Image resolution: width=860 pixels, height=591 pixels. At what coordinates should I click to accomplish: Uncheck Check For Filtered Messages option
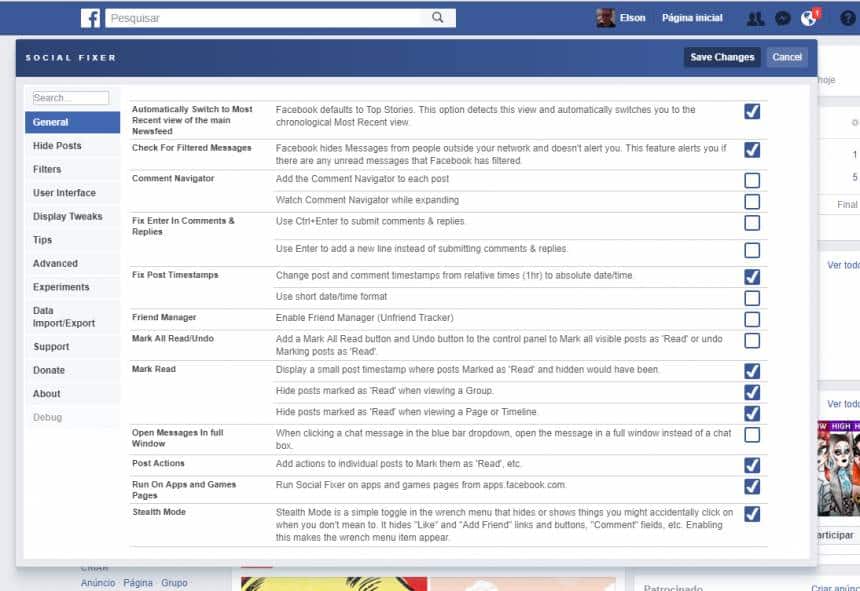[x=752, y=150]
